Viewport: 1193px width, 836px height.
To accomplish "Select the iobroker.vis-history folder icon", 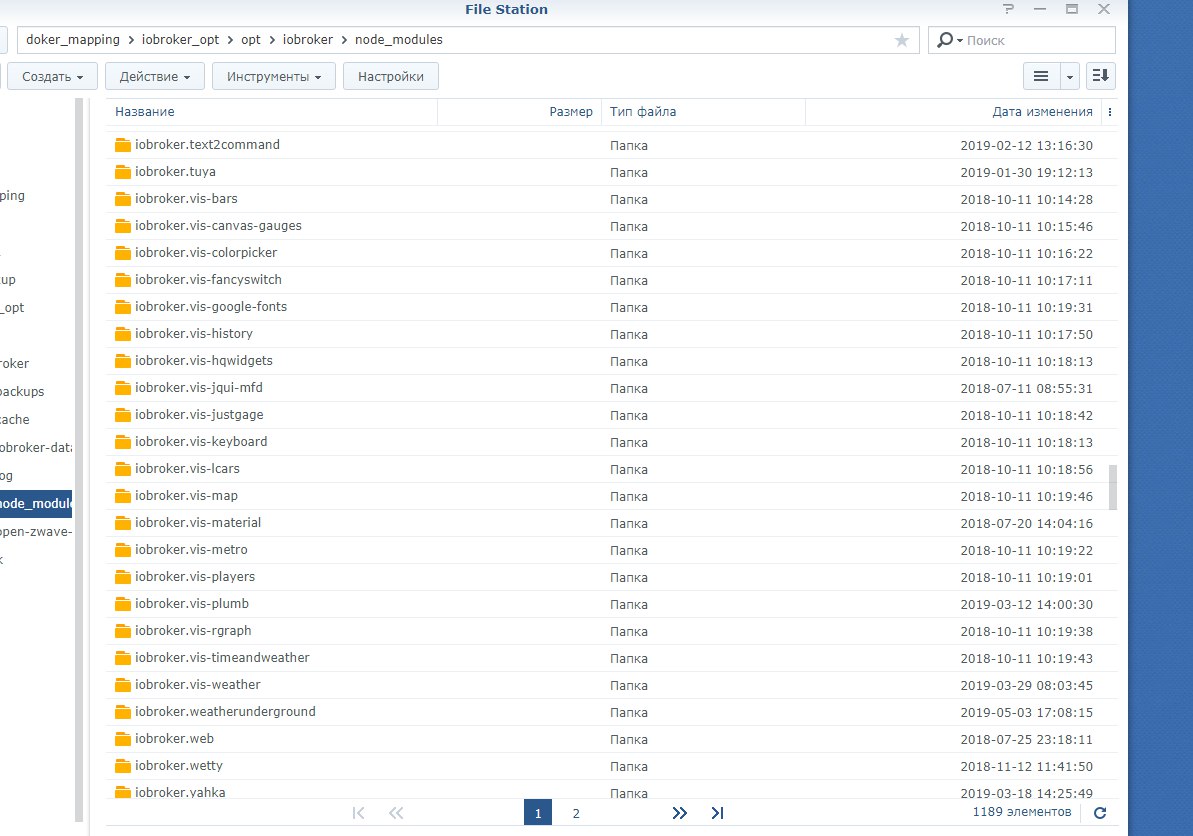I will click(122, 334).
